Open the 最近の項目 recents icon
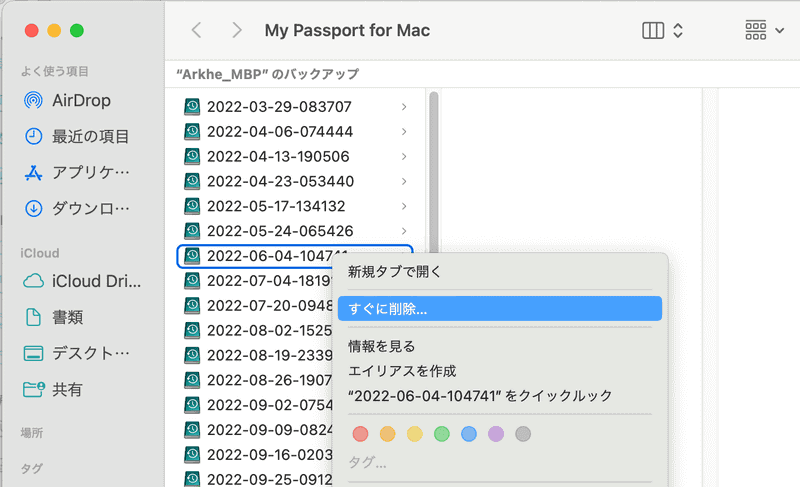800x487 pixels. point(34,137)
